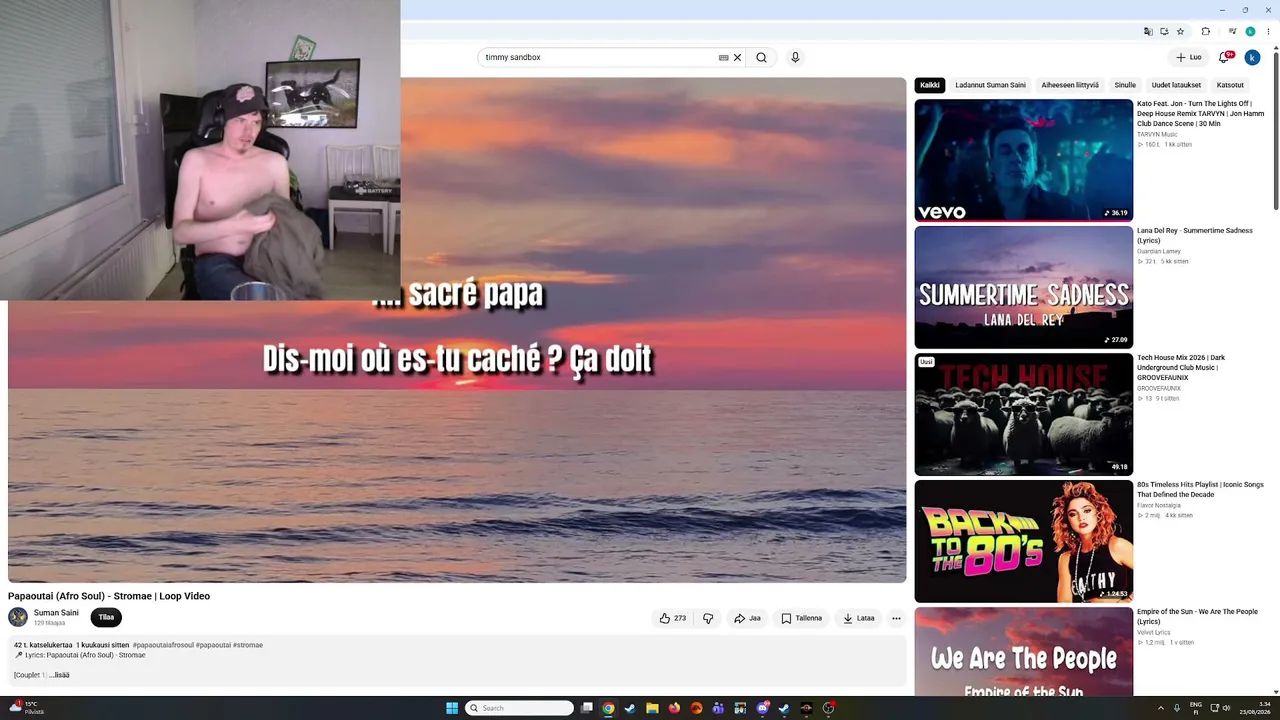
Task: Open the weather widget showing 15°C
Action: (x=27, y=708)
